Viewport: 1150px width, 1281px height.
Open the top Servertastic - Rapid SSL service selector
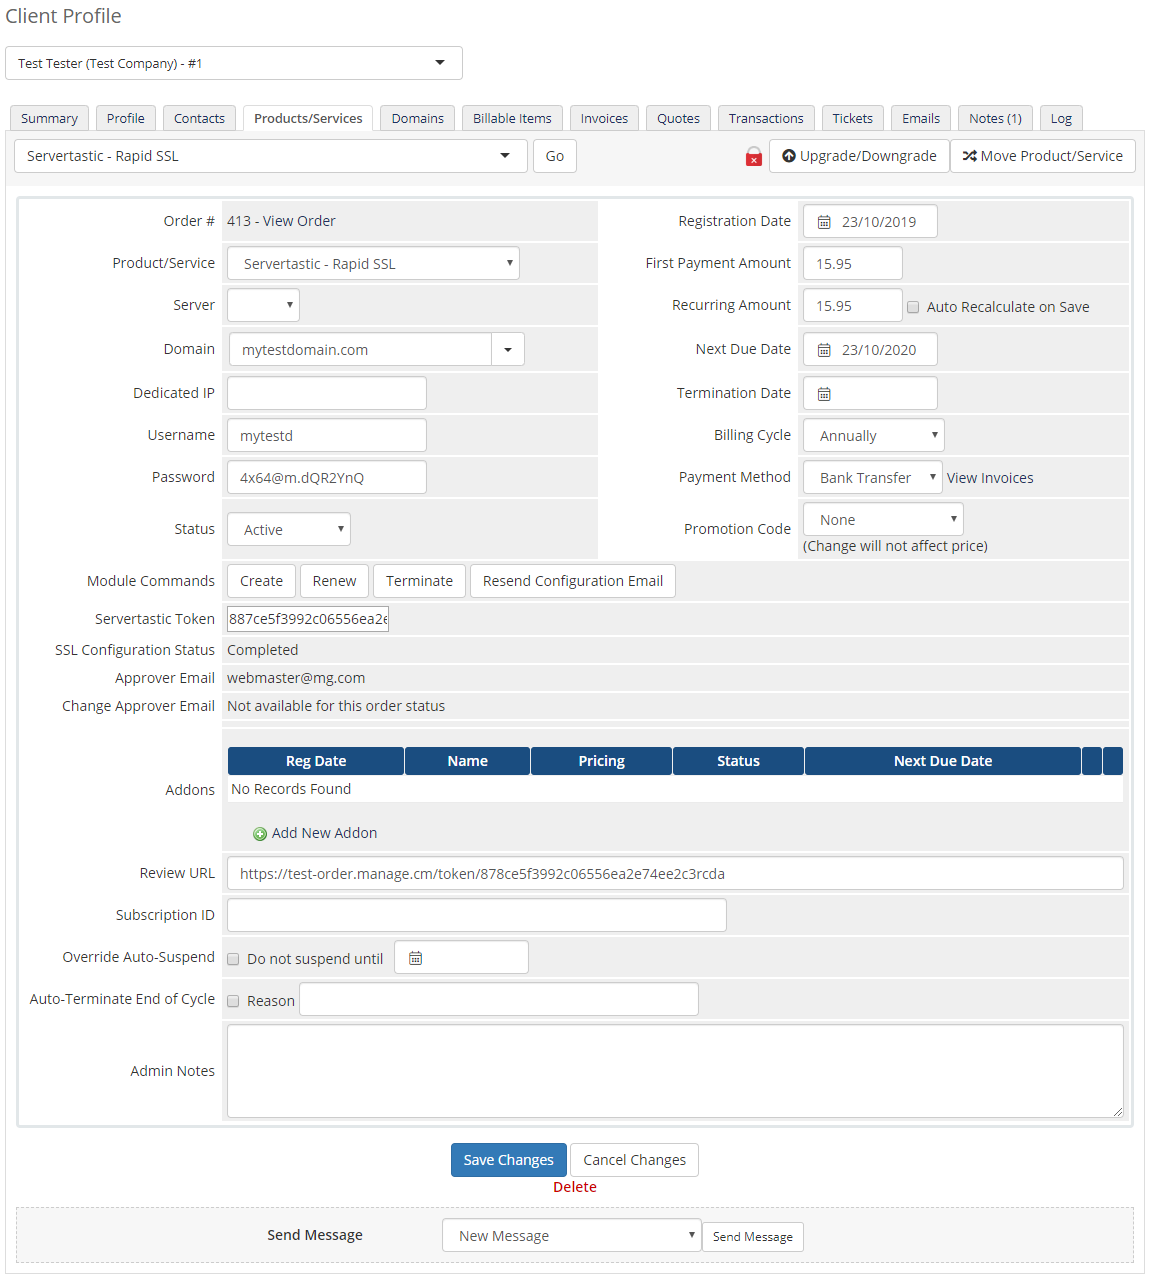coord(271,156)
